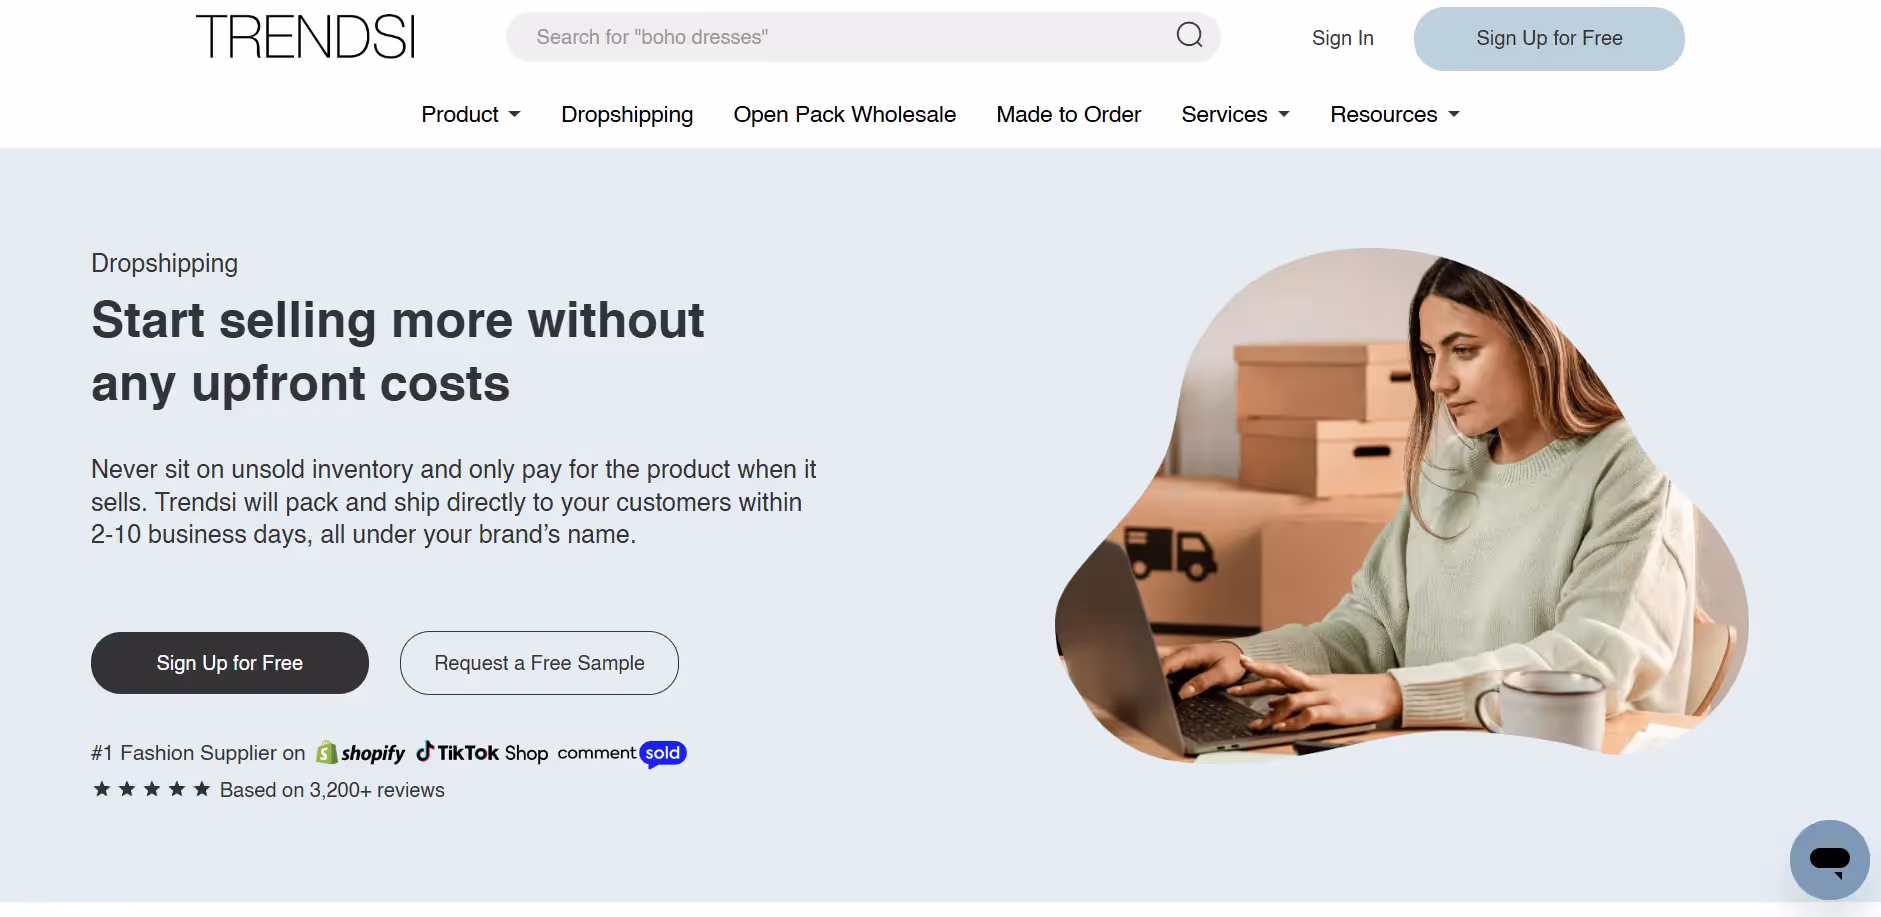Click the "Start selling more without" headline
1881x917 pixels.
pyautogui.click(x=398, y=320)
